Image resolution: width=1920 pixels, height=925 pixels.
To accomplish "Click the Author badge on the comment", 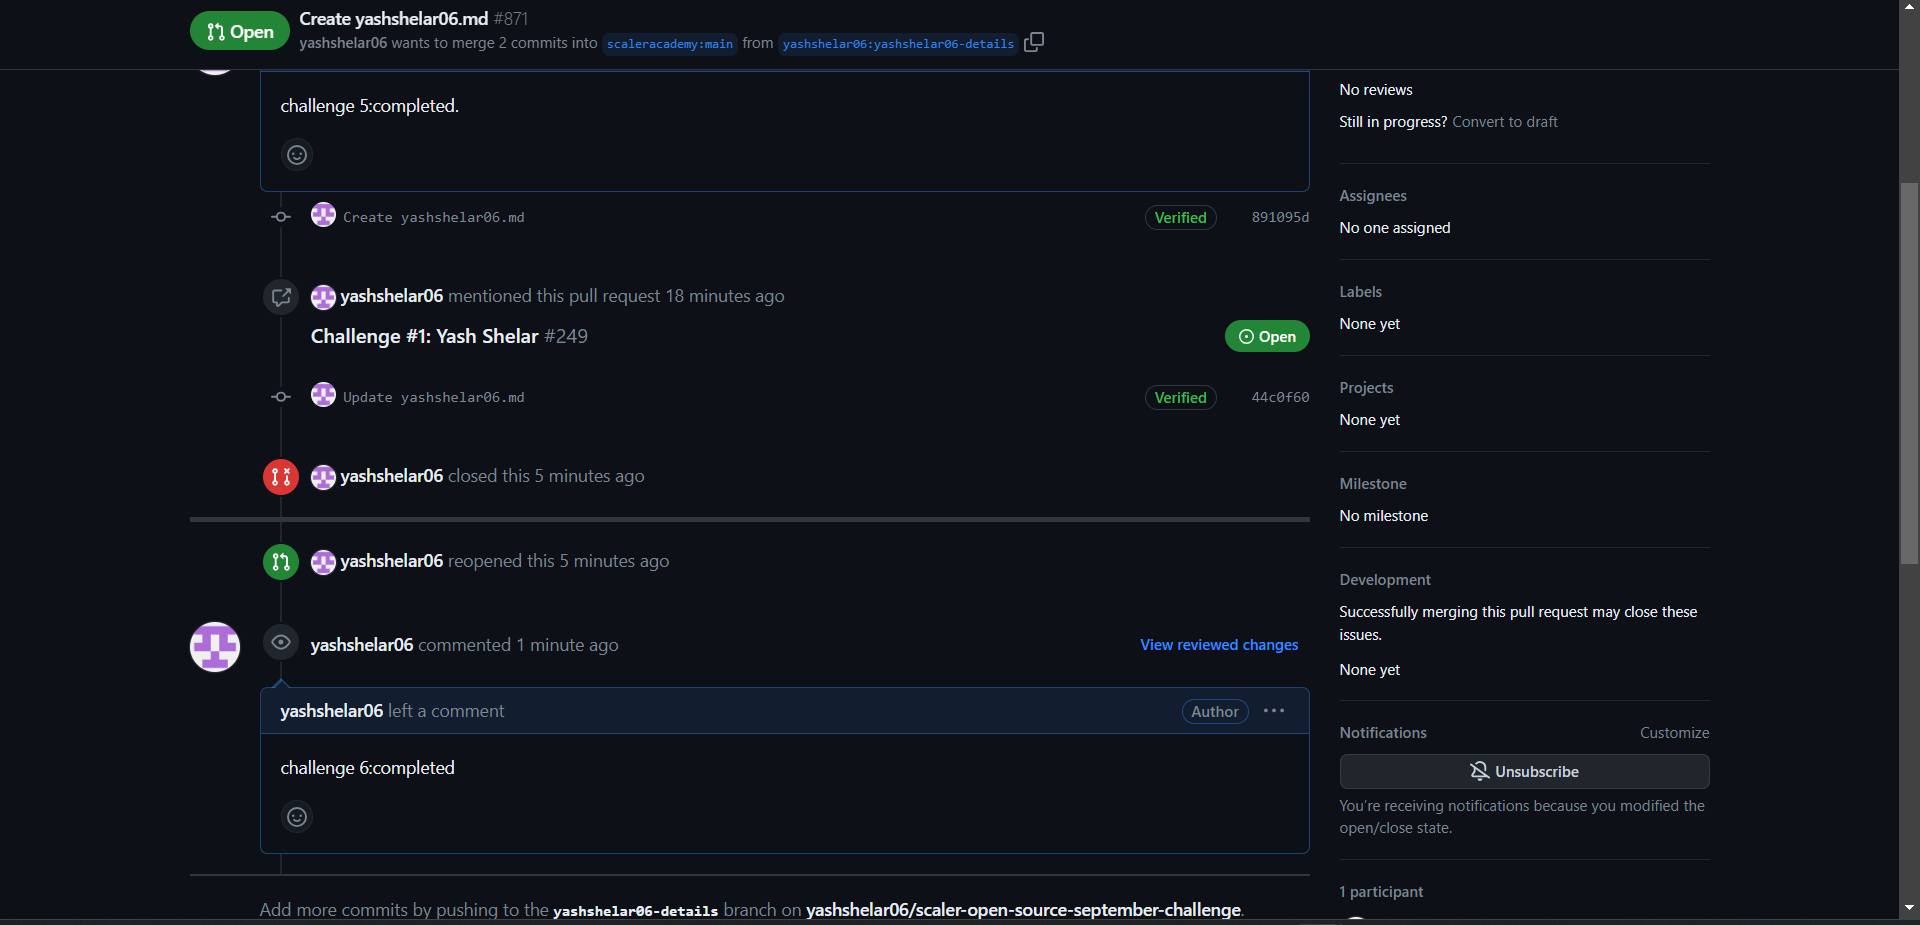I will pyautogui.click(x=1214, y=711).
